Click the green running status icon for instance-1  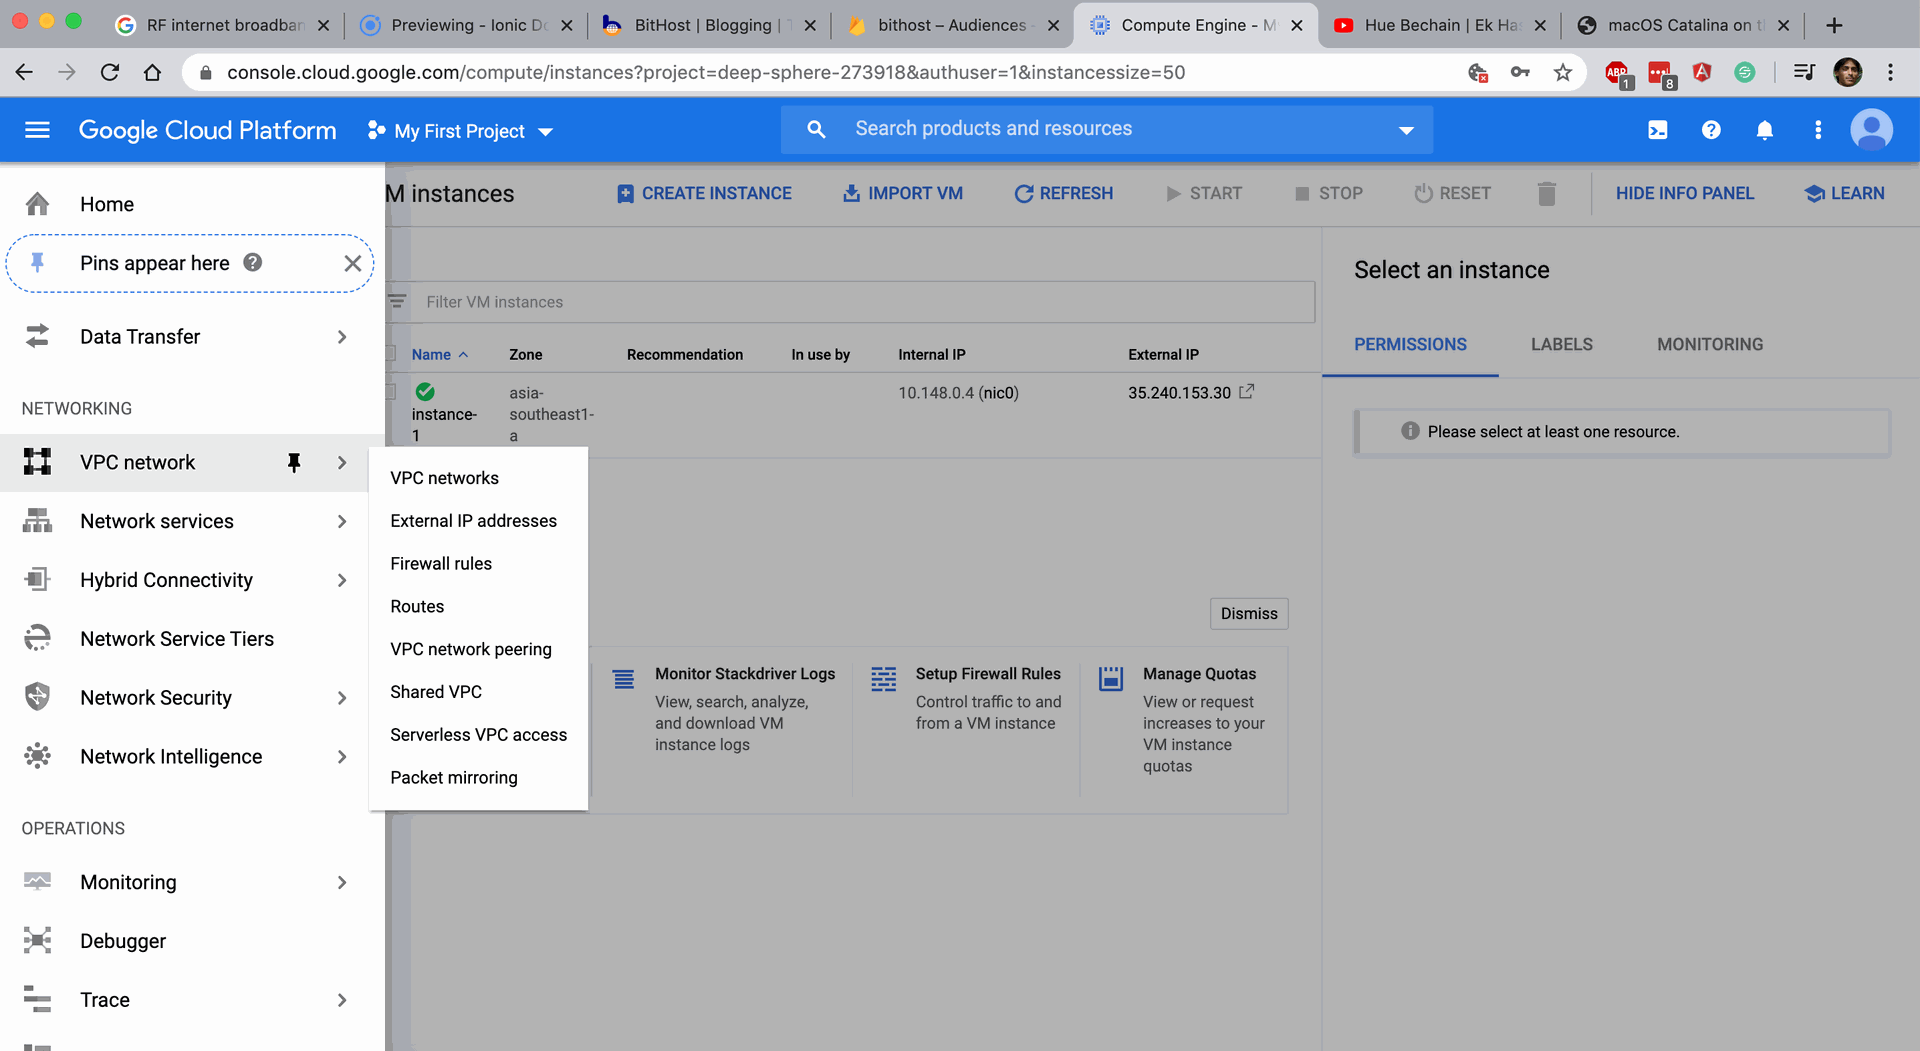(x=425, y=391)
